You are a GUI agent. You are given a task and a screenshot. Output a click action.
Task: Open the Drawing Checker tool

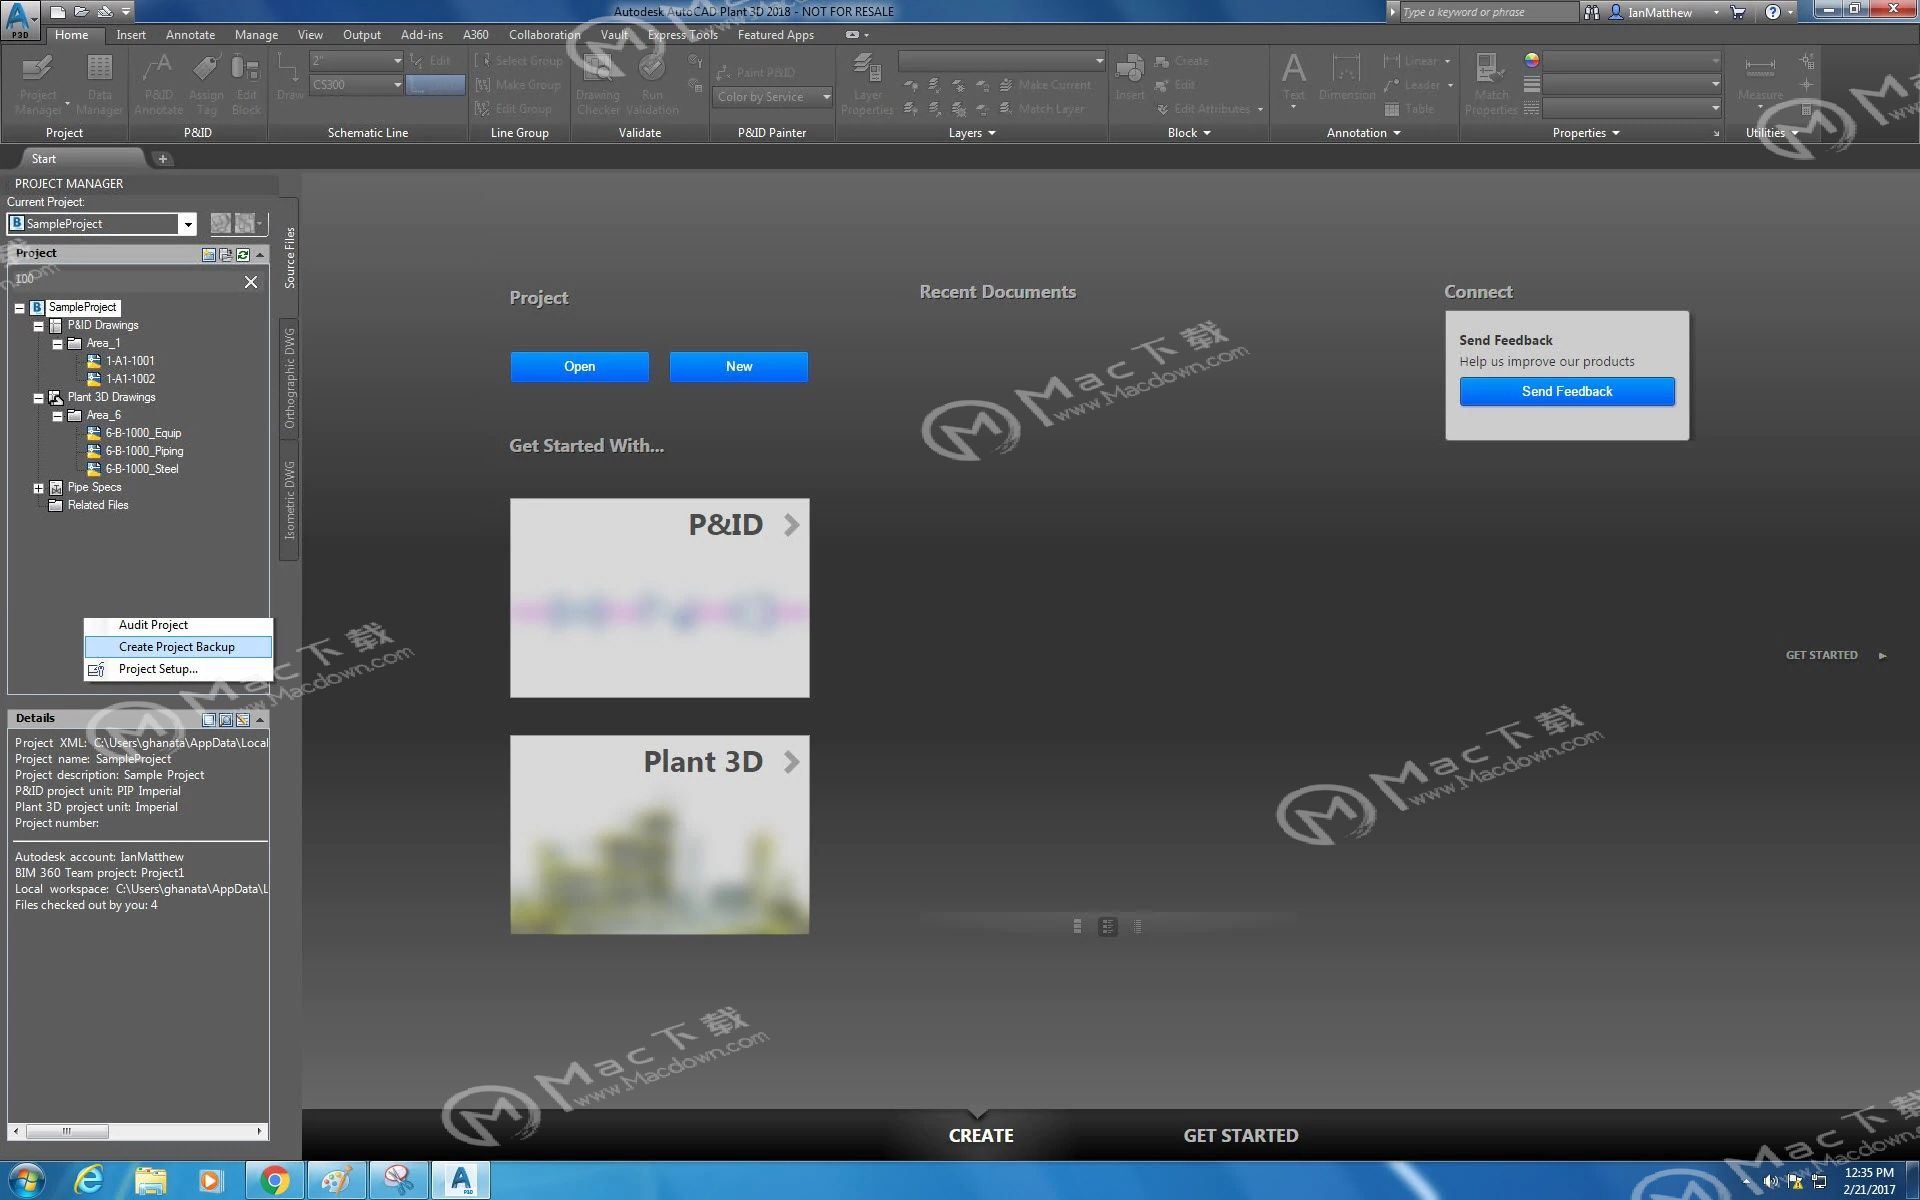tap(598, 85)
